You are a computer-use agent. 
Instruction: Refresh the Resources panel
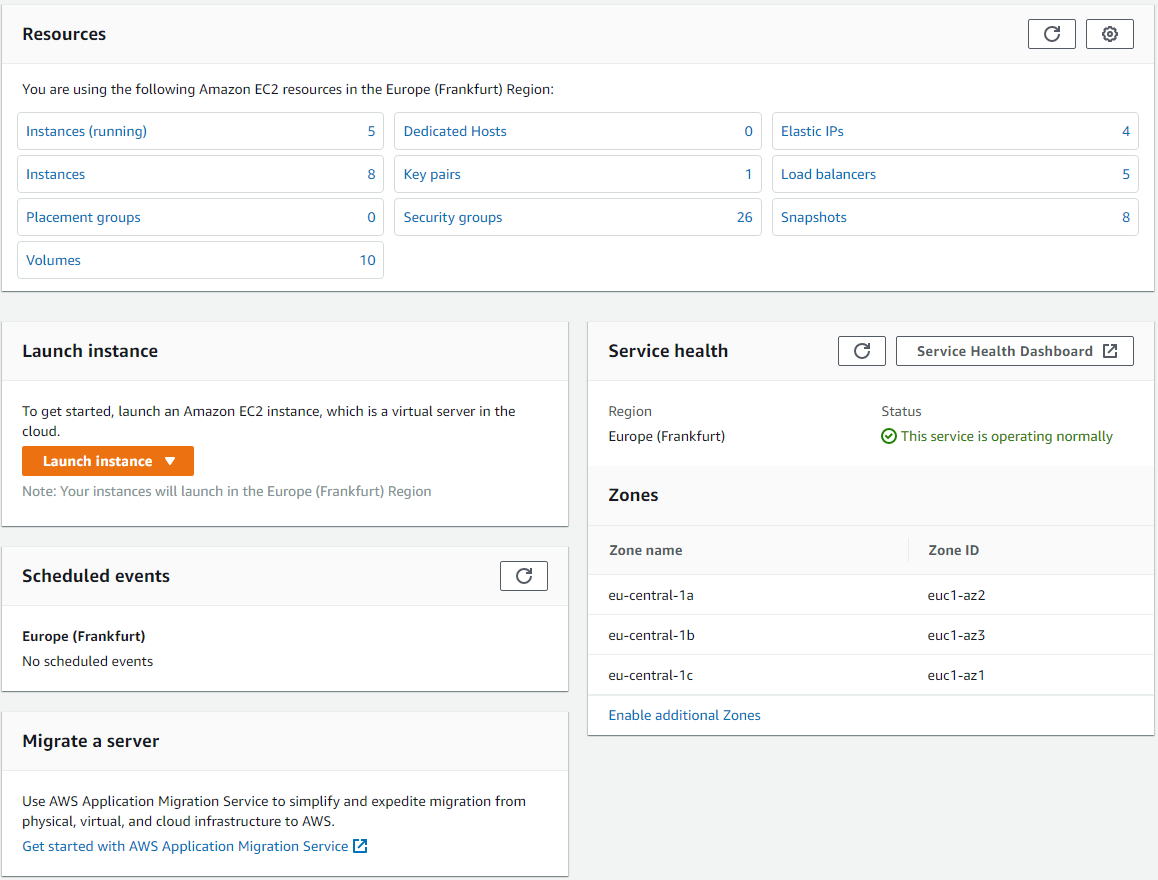1051,33
